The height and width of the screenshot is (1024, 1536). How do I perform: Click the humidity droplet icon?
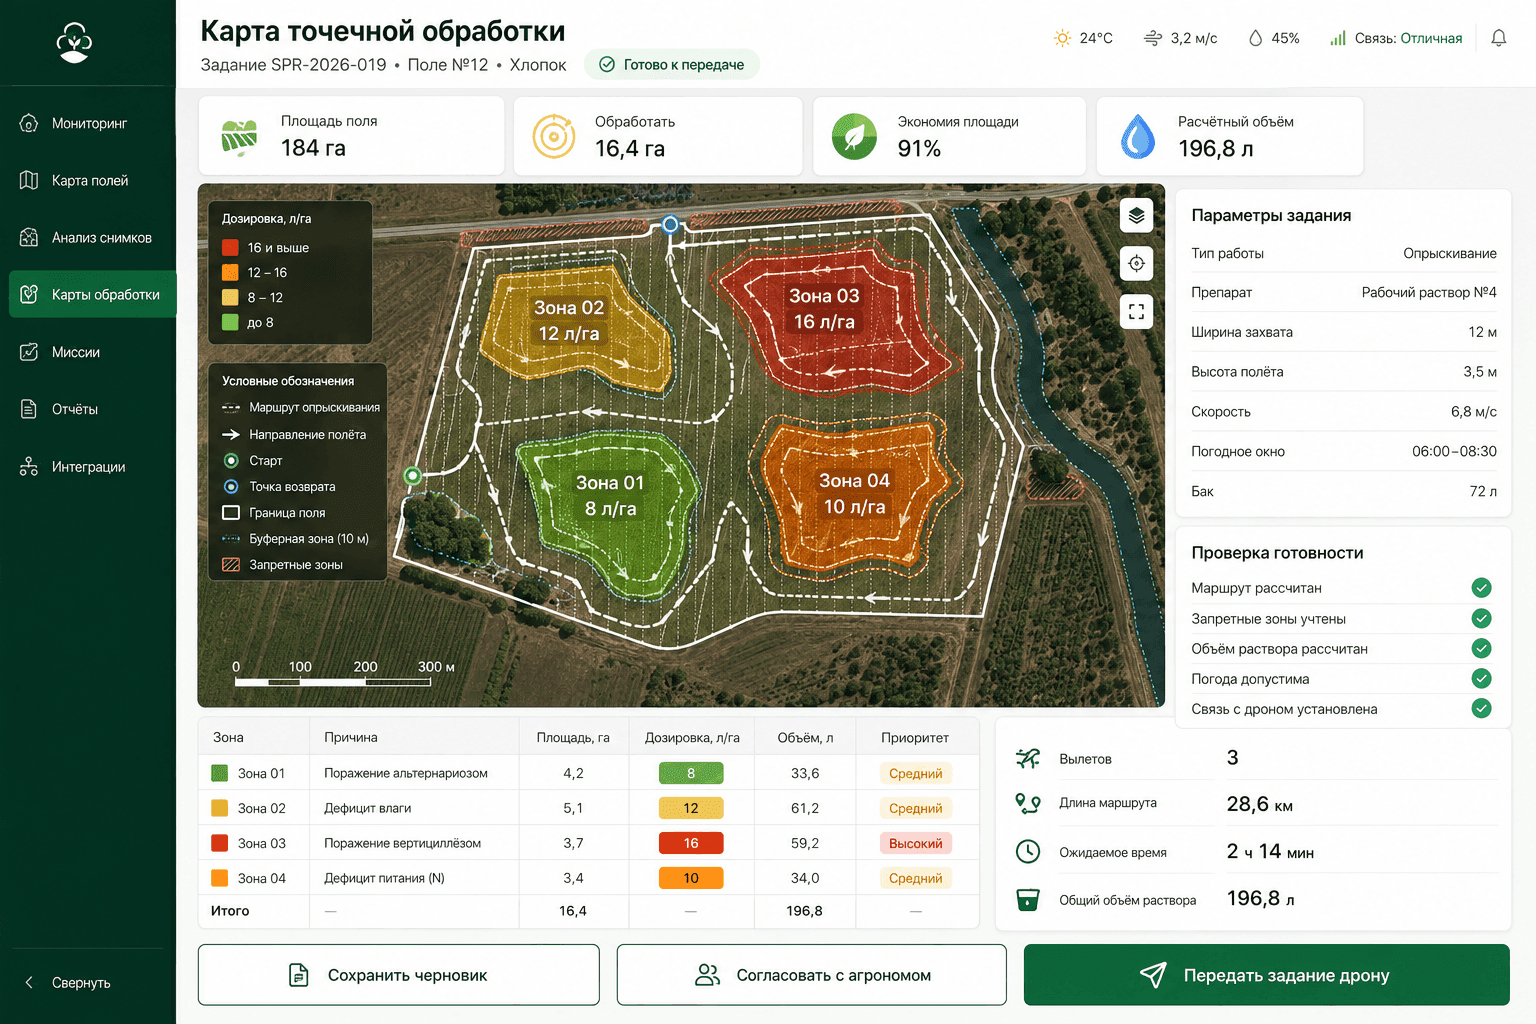point(1255,38)
